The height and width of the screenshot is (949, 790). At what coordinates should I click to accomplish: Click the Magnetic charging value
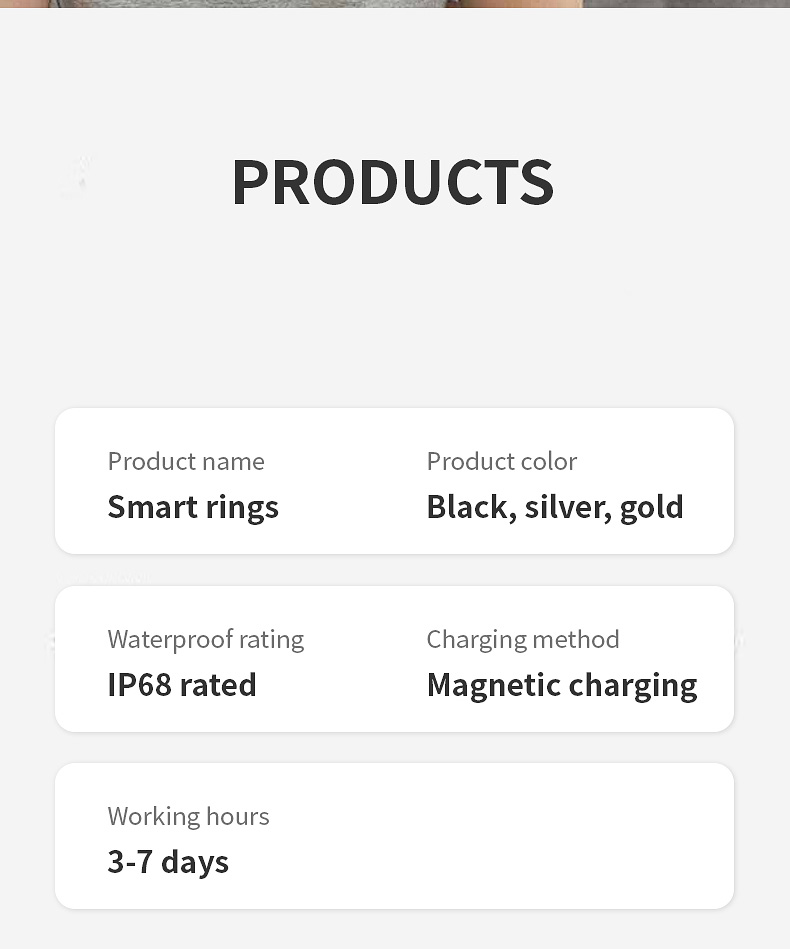click(x=562, y=685)
